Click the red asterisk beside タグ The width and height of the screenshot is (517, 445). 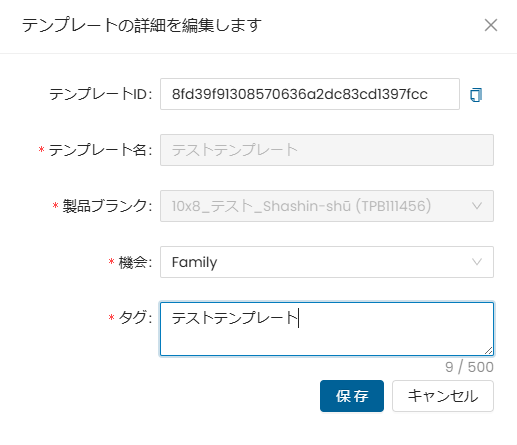coord(111,318)
